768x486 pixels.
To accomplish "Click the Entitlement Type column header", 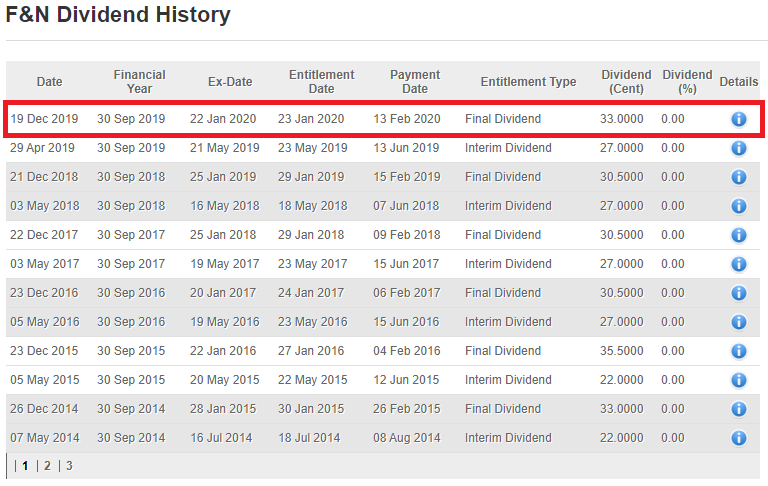I will [x=528, y=82].
